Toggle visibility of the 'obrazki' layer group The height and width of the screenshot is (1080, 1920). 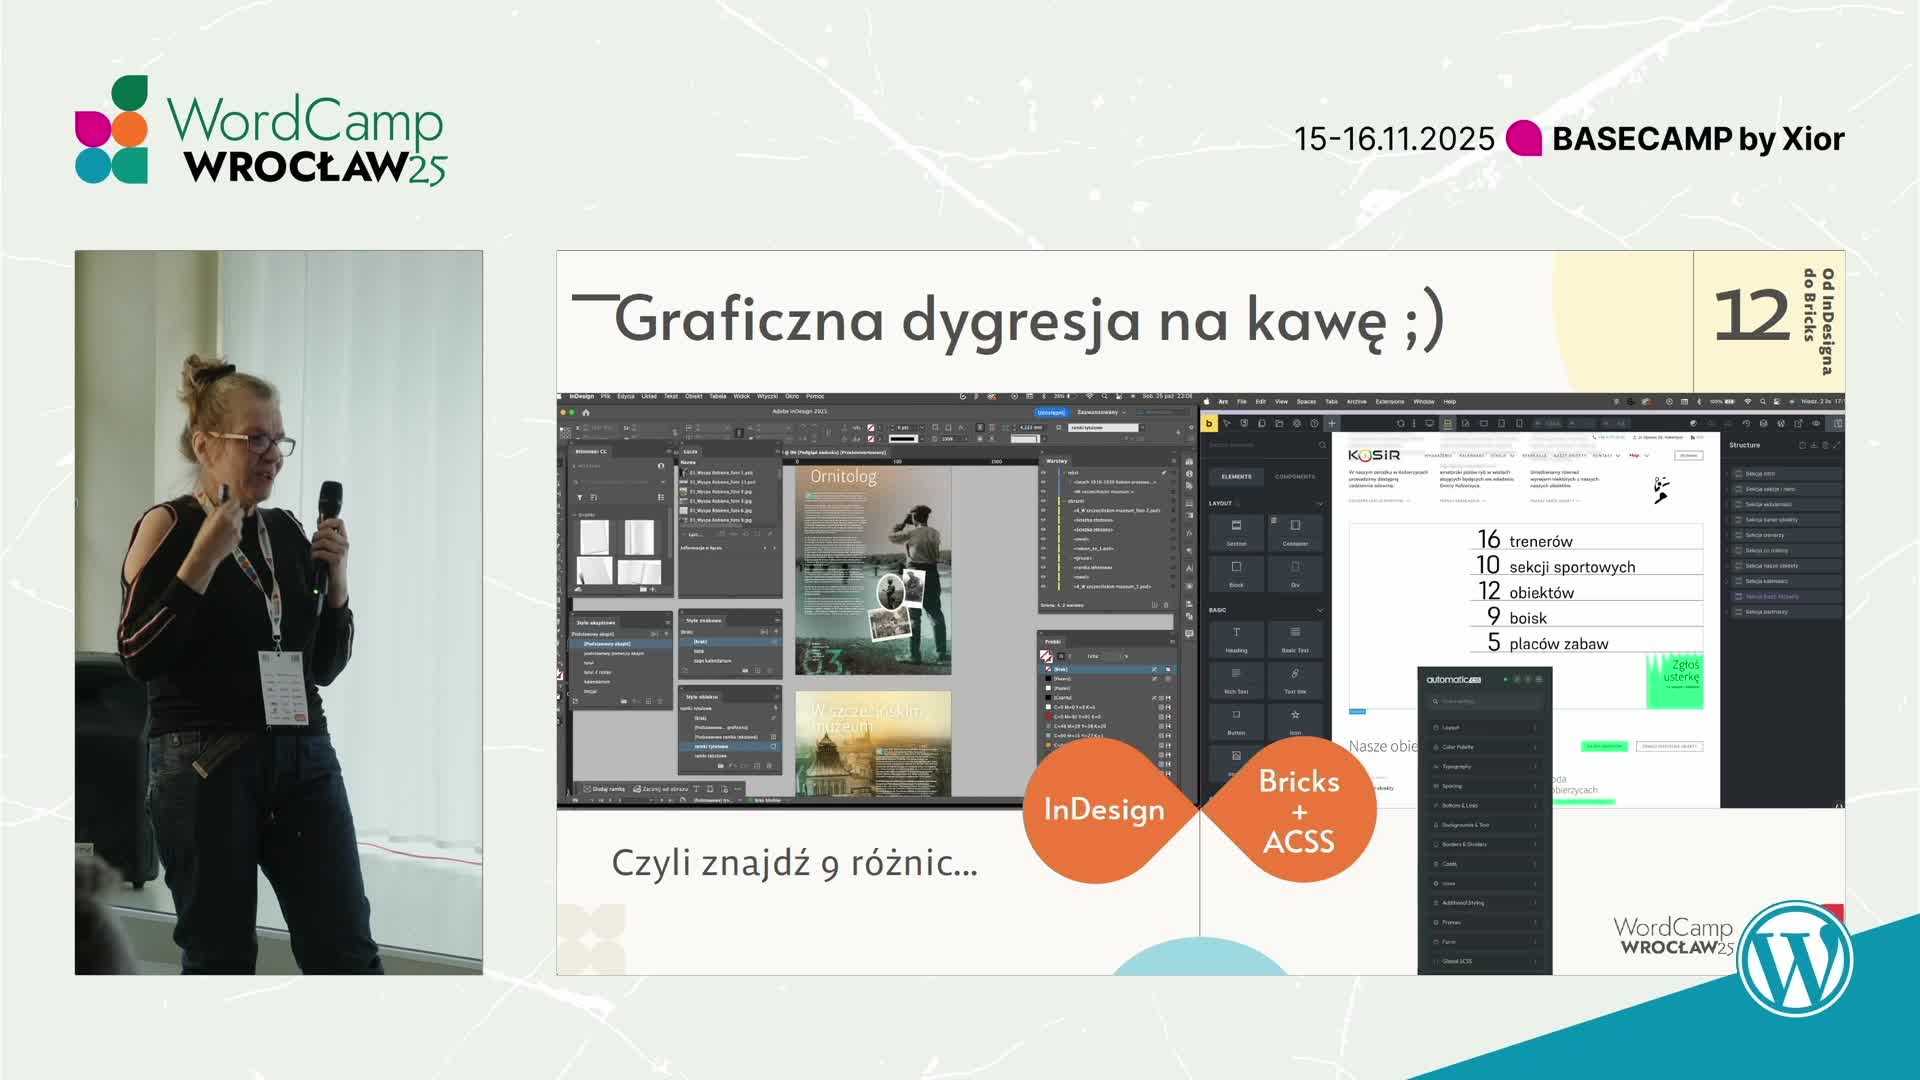1043,501
